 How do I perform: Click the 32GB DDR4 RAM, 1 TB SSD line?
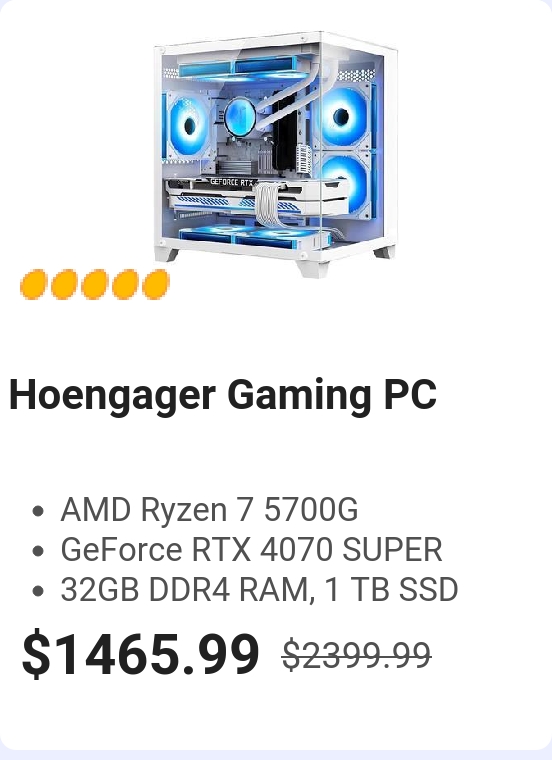(259, 589)
